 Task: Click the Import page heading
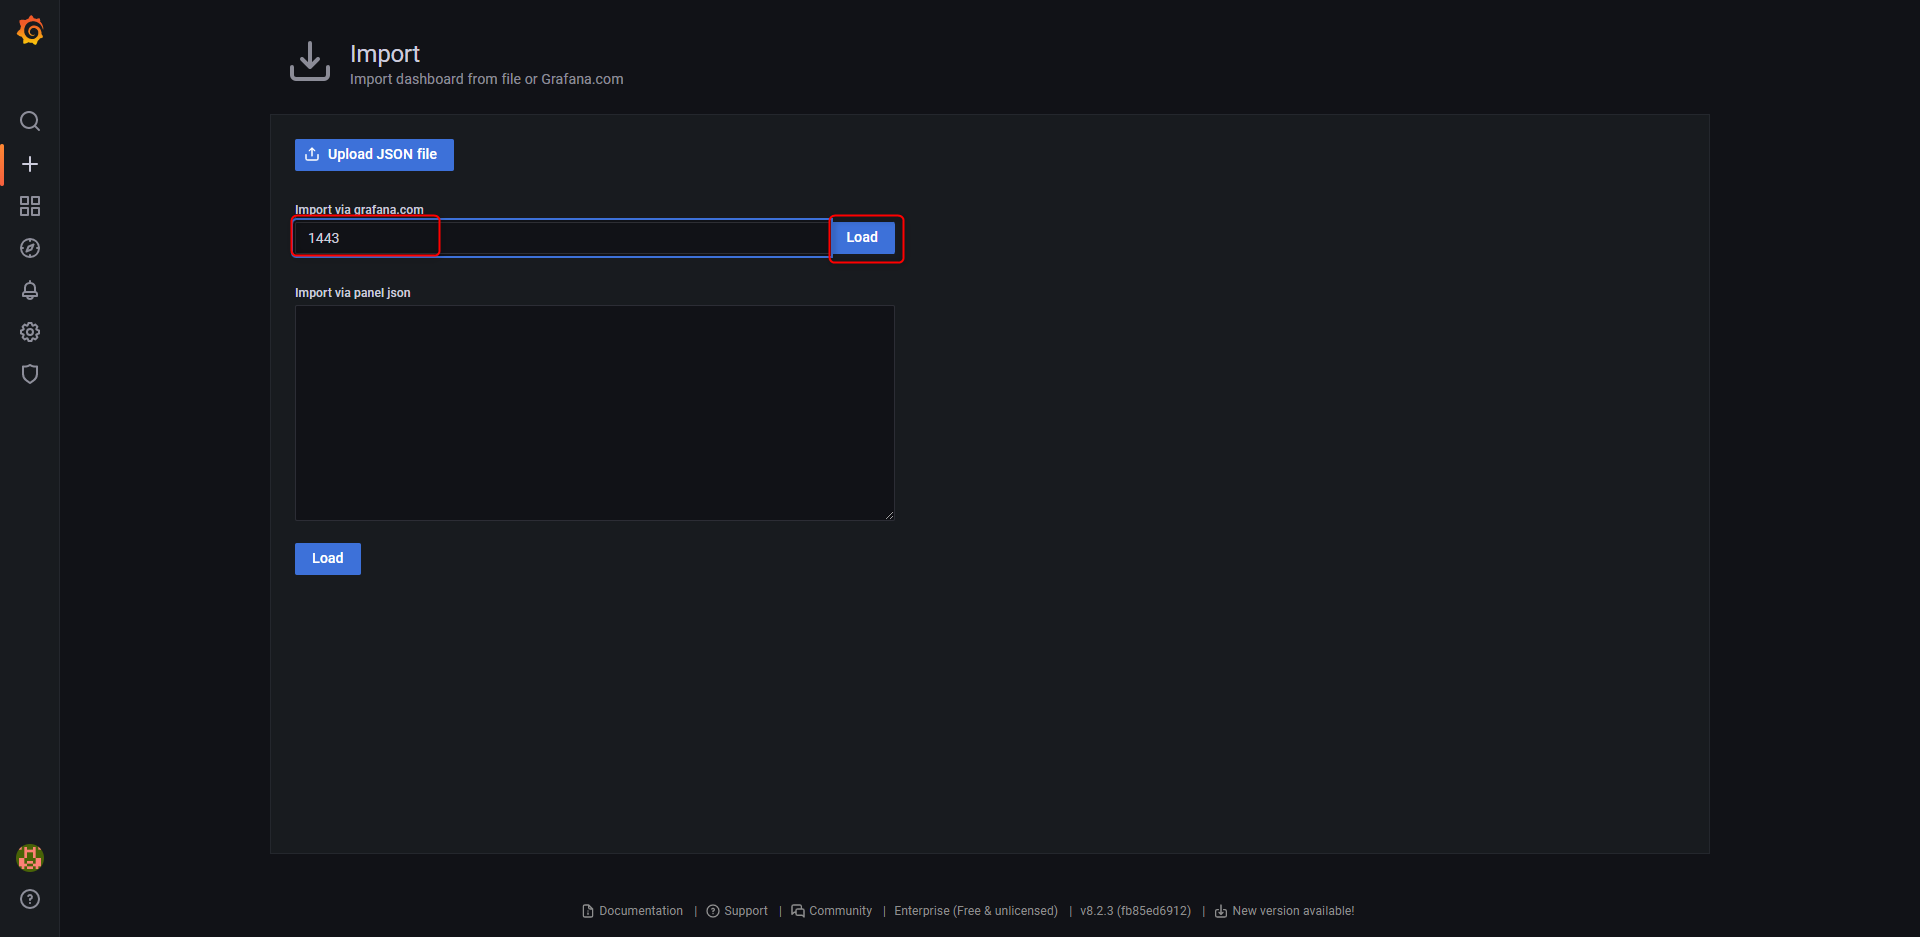tap(385, 54)
